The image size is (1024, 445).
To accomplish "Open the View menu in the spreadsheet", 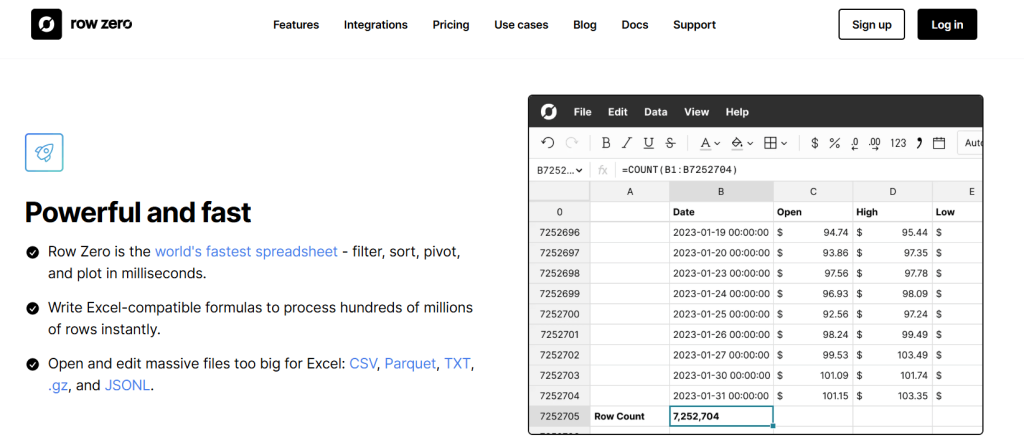I will [x=696, y=112].
